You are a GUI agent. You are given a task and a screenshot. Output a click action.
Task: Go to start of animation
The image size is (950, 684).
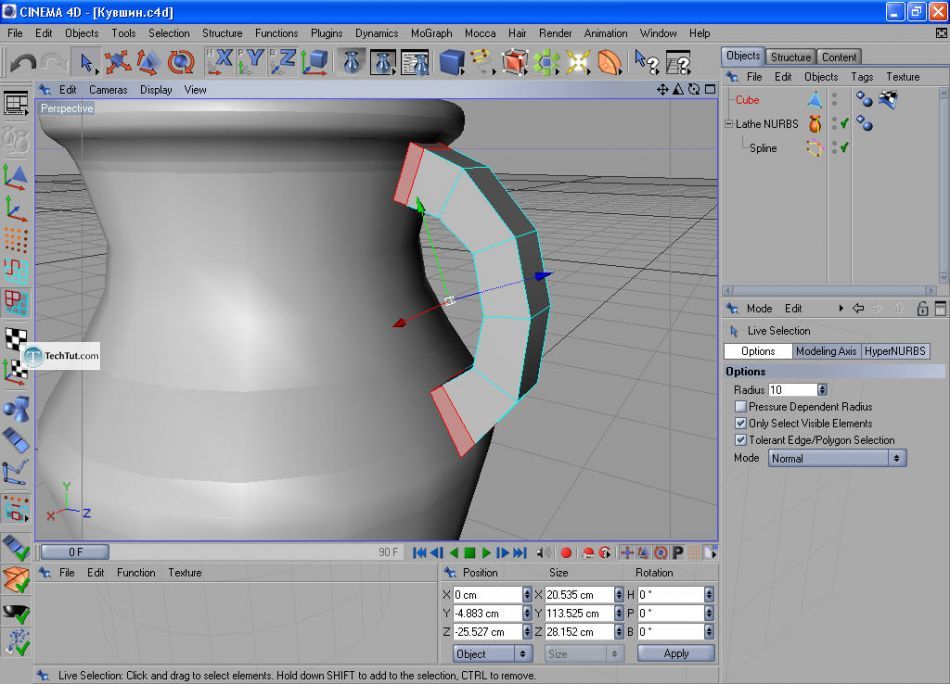[x=419, y=553]
